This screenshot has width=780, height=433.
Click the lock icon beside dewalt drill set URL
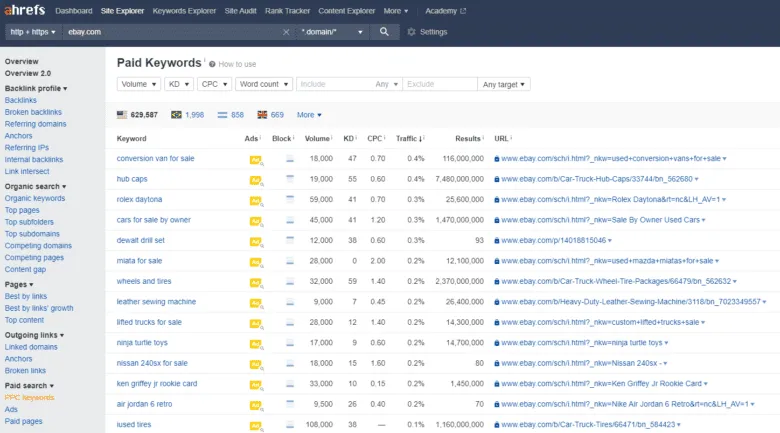[496, 240]
